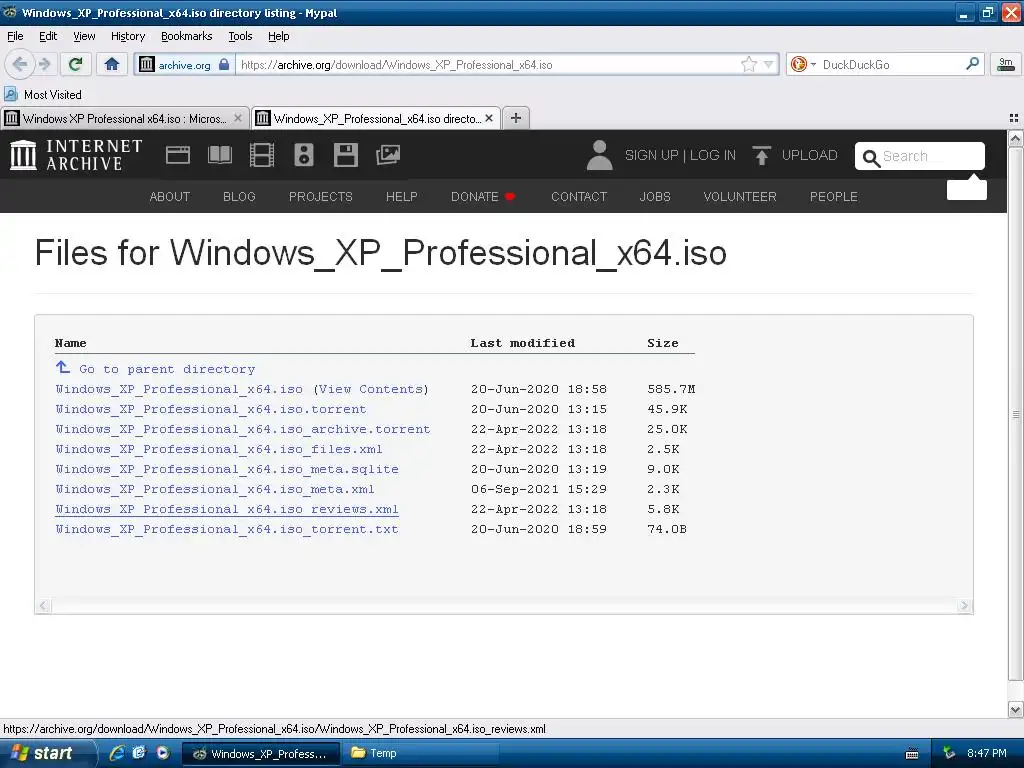Click the browser forward arrow

click(x=44, y=64)
